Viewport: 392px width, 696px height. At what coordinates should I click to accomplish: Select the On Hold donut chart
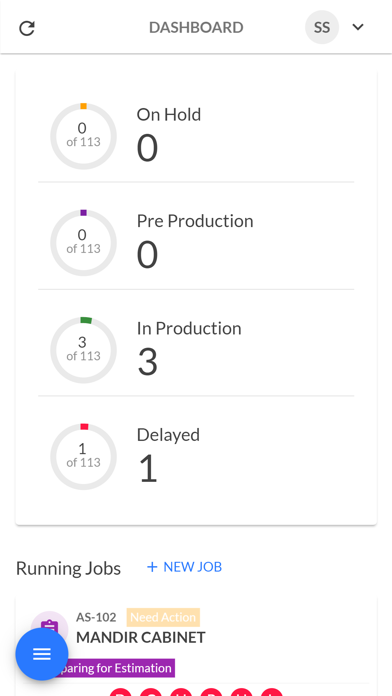(83, 136)
